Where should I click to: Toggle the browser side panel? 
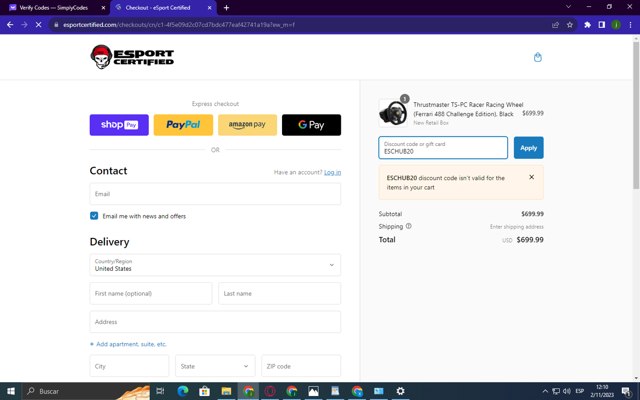pos(602,25)
